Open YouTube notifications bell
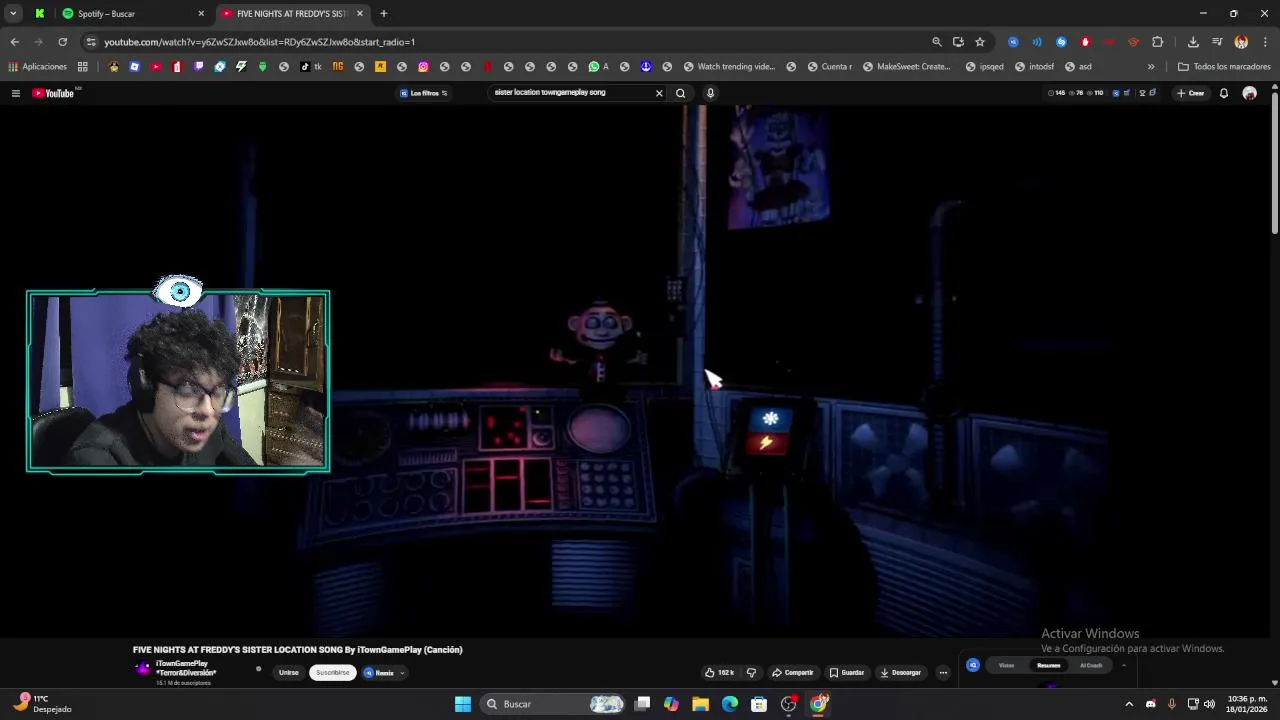This screenshot has height=720, width=1280. point(1223,93)
